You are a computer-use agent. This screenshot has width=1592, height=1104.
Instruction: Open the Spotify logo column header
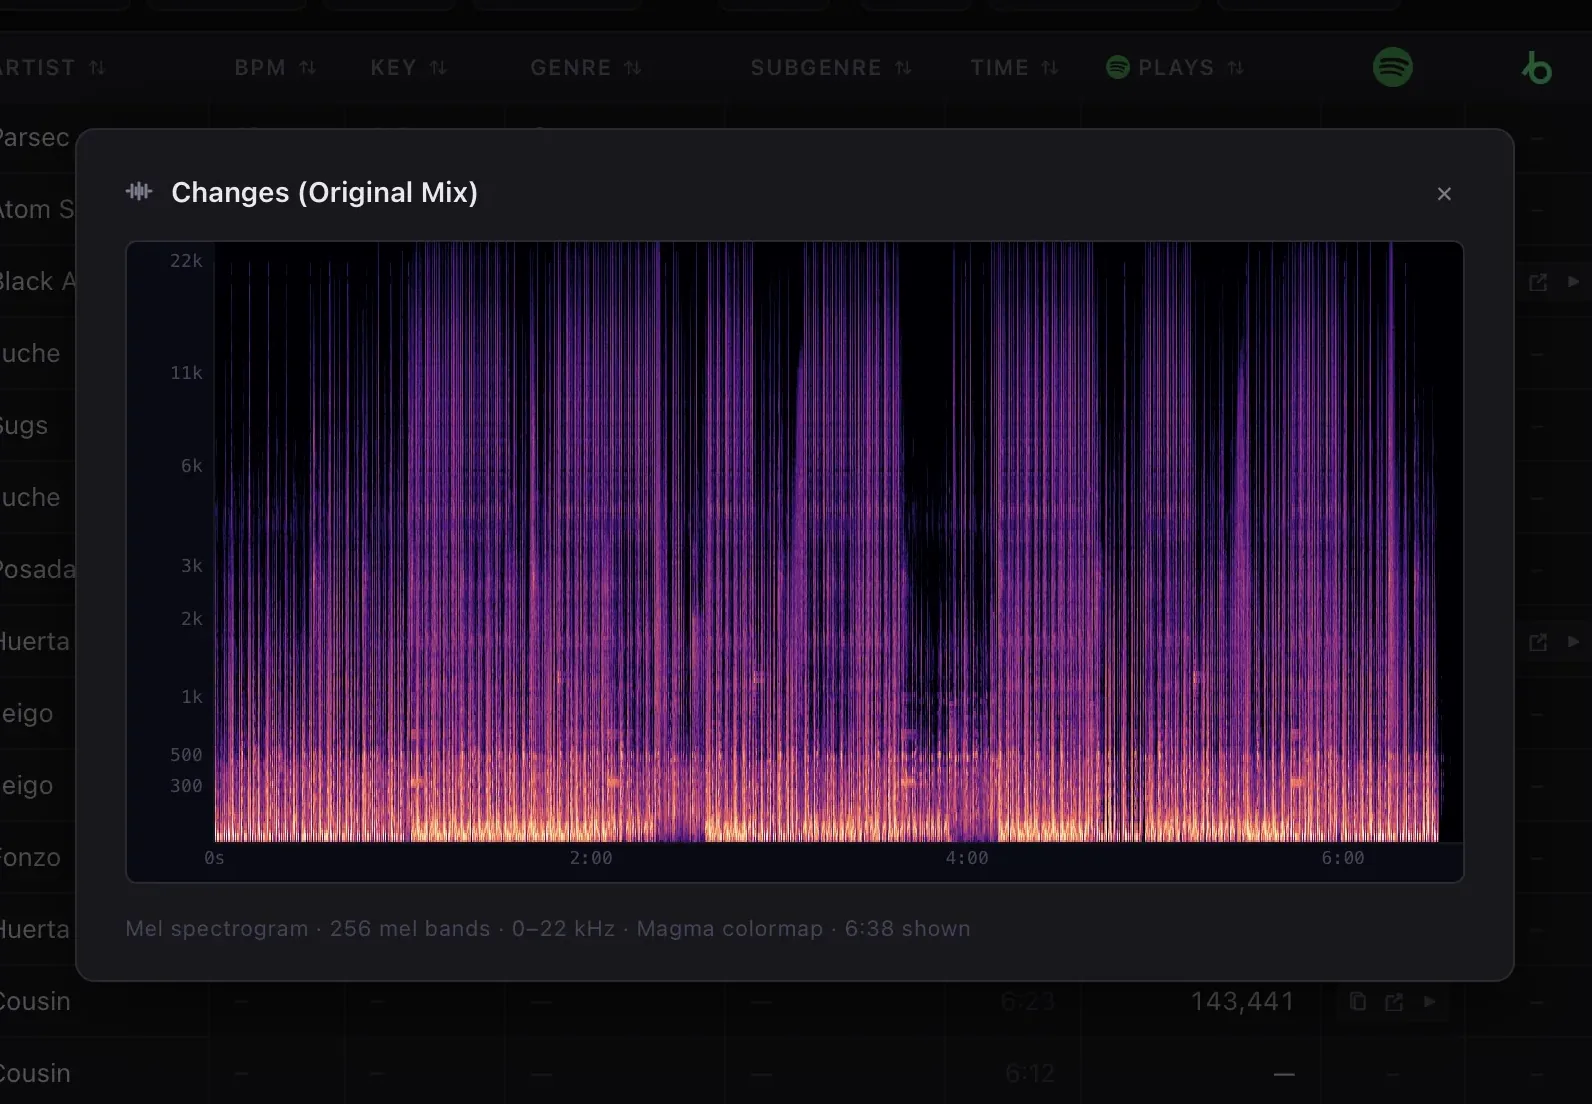1392,67
